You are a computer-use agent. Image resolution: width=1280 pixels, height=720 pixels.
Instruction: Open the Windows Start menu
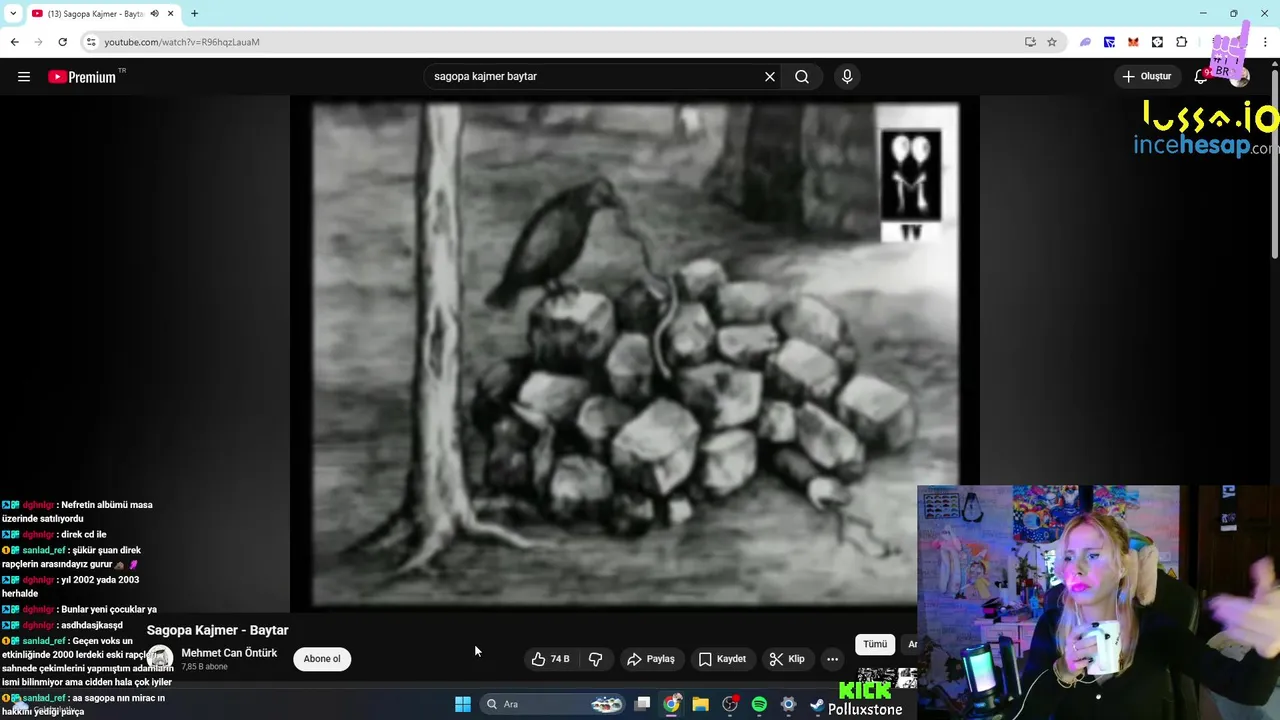[x=462, y=704]
